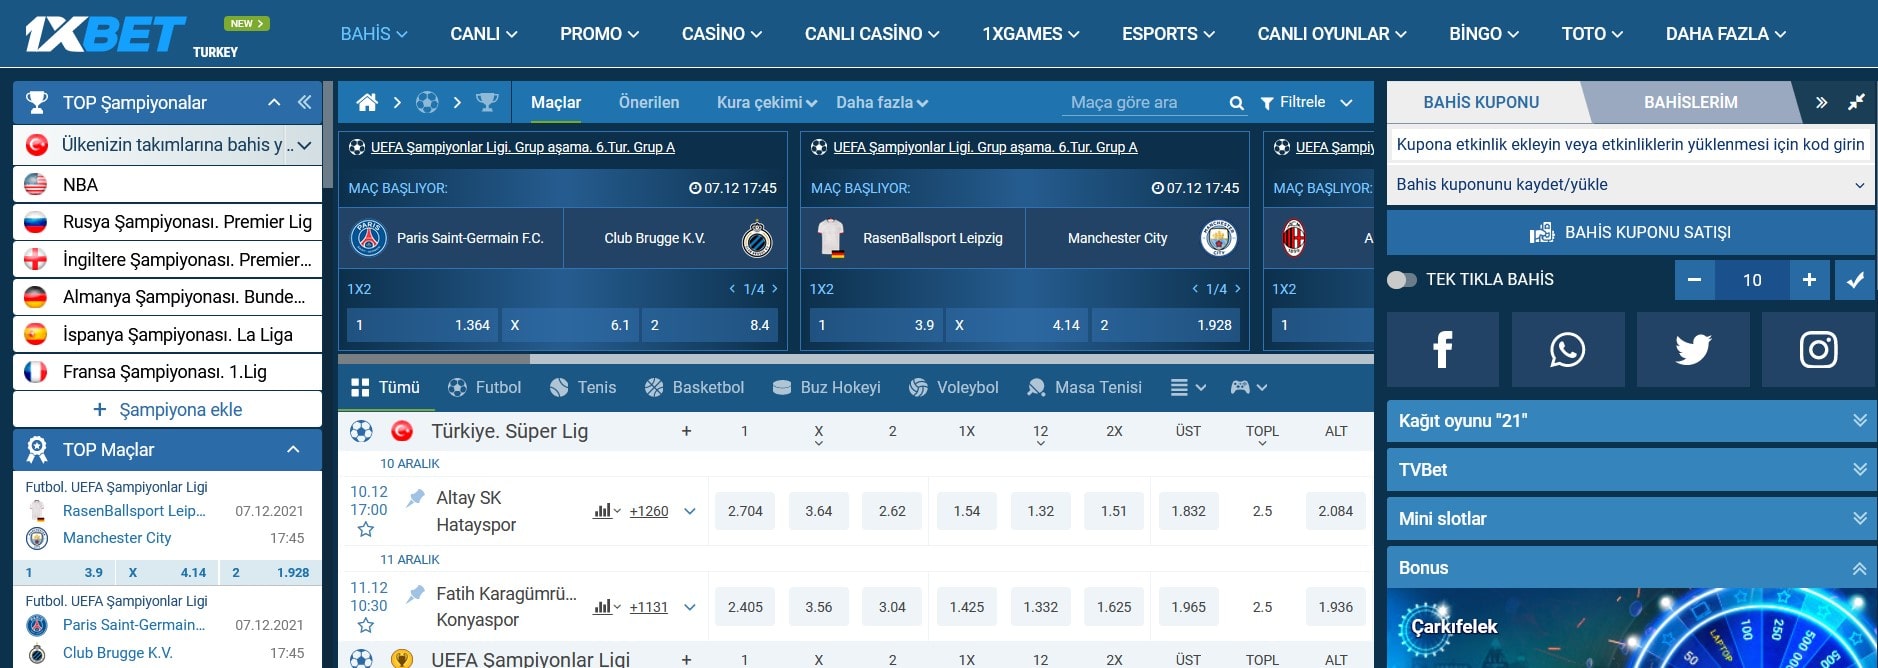
Task: Expand more markets for Altay SK match
Action: click(690, 511)
